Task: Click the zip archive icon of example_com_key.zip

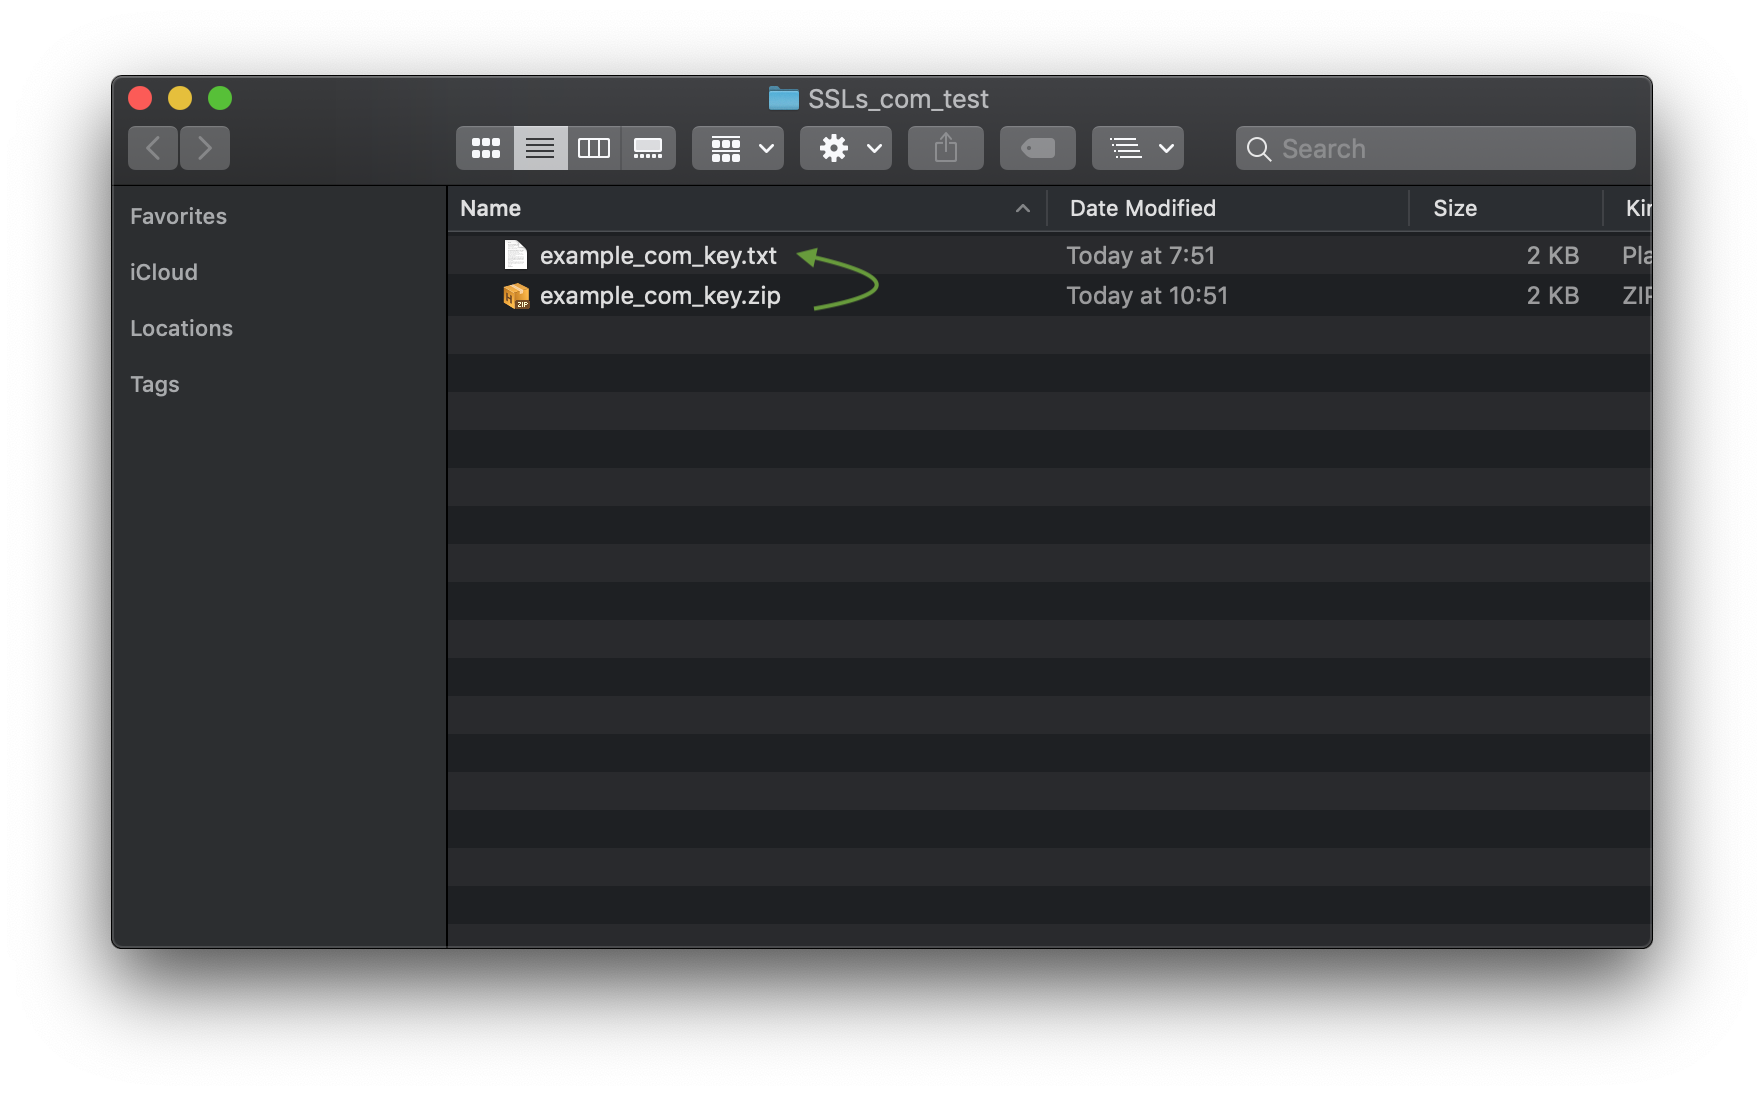Action: 516,296
